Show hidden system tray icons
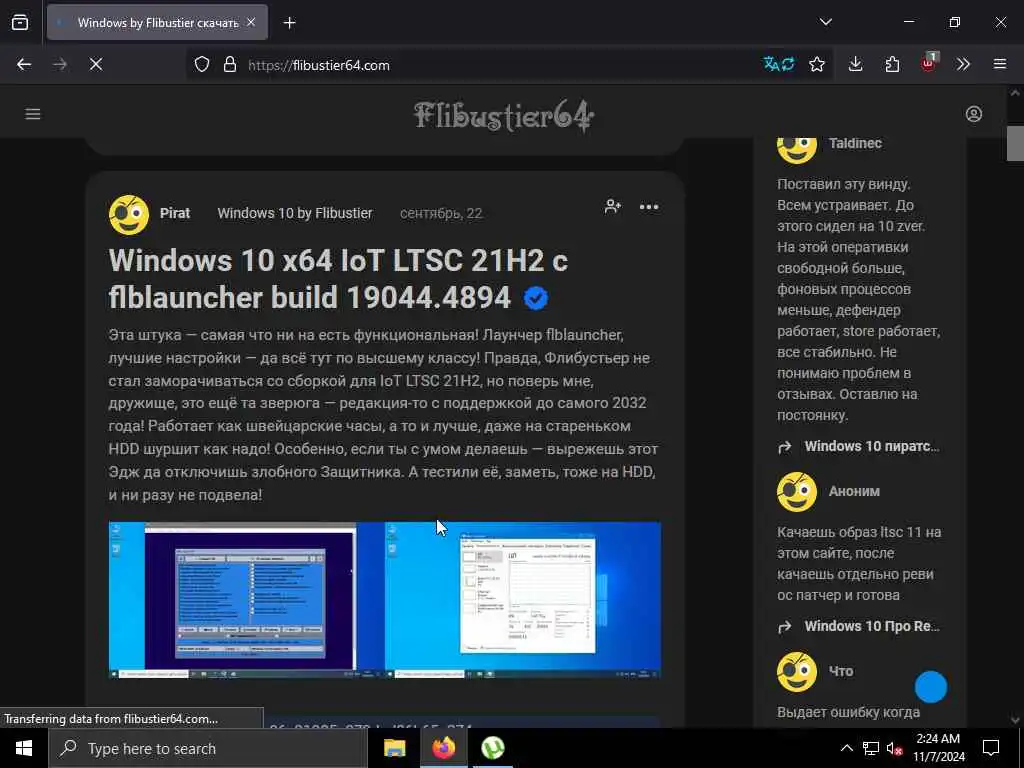Image resolution: width=1024 pixels, height=768 pixels. tap(846, 748)
